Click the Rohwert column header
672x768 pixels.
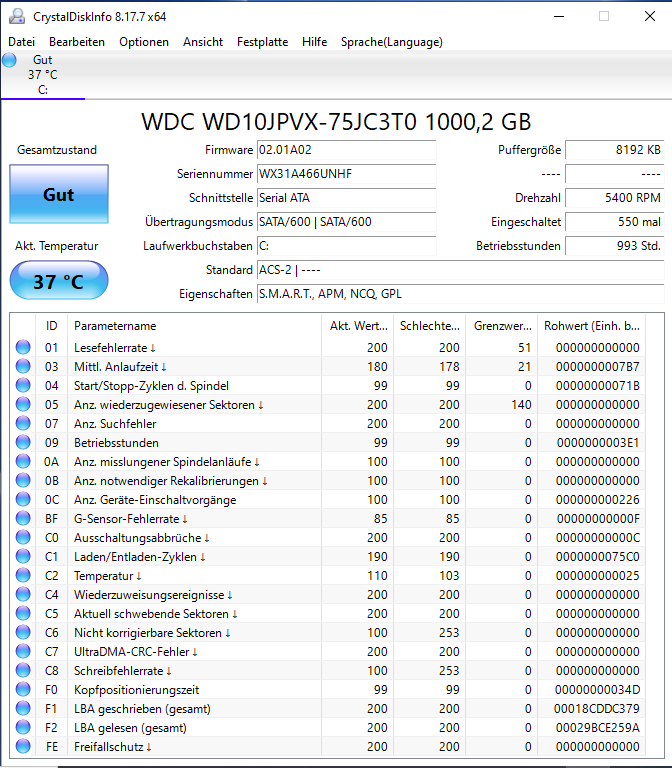[592, 326]
